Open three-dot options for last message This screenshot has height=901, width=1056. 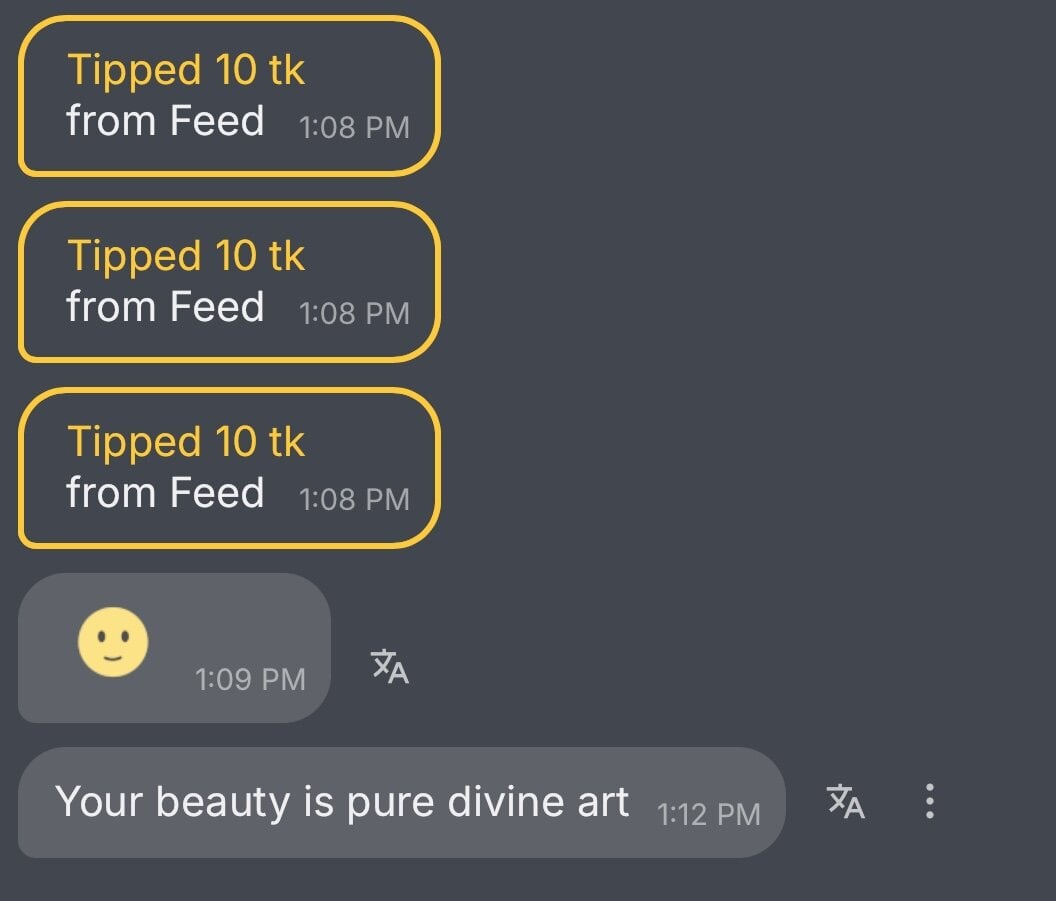click(x=930, y=801)
